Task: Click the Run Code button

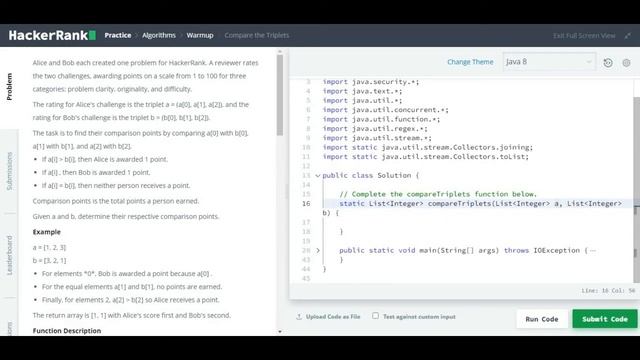Action: [x=542, y=319]
